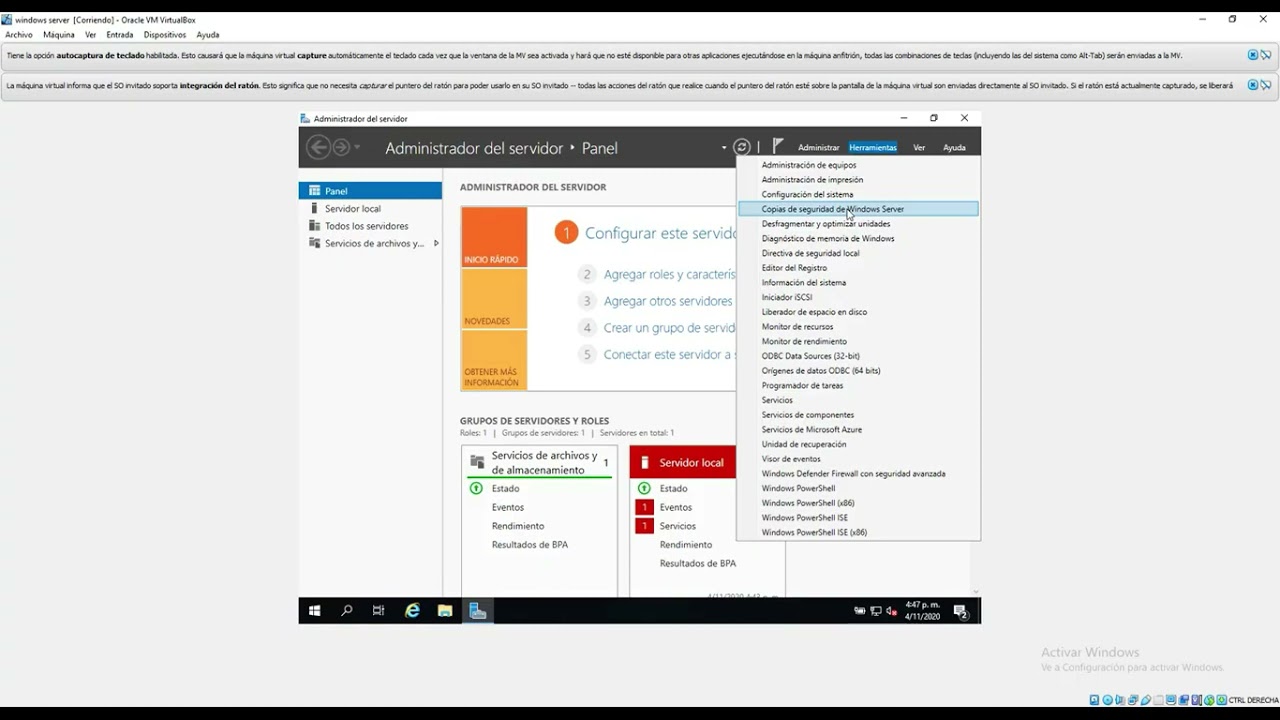This screenshot has width=1280, height=720.
Task: Choose Servicios in the tools menu
Action: [777, 400]
